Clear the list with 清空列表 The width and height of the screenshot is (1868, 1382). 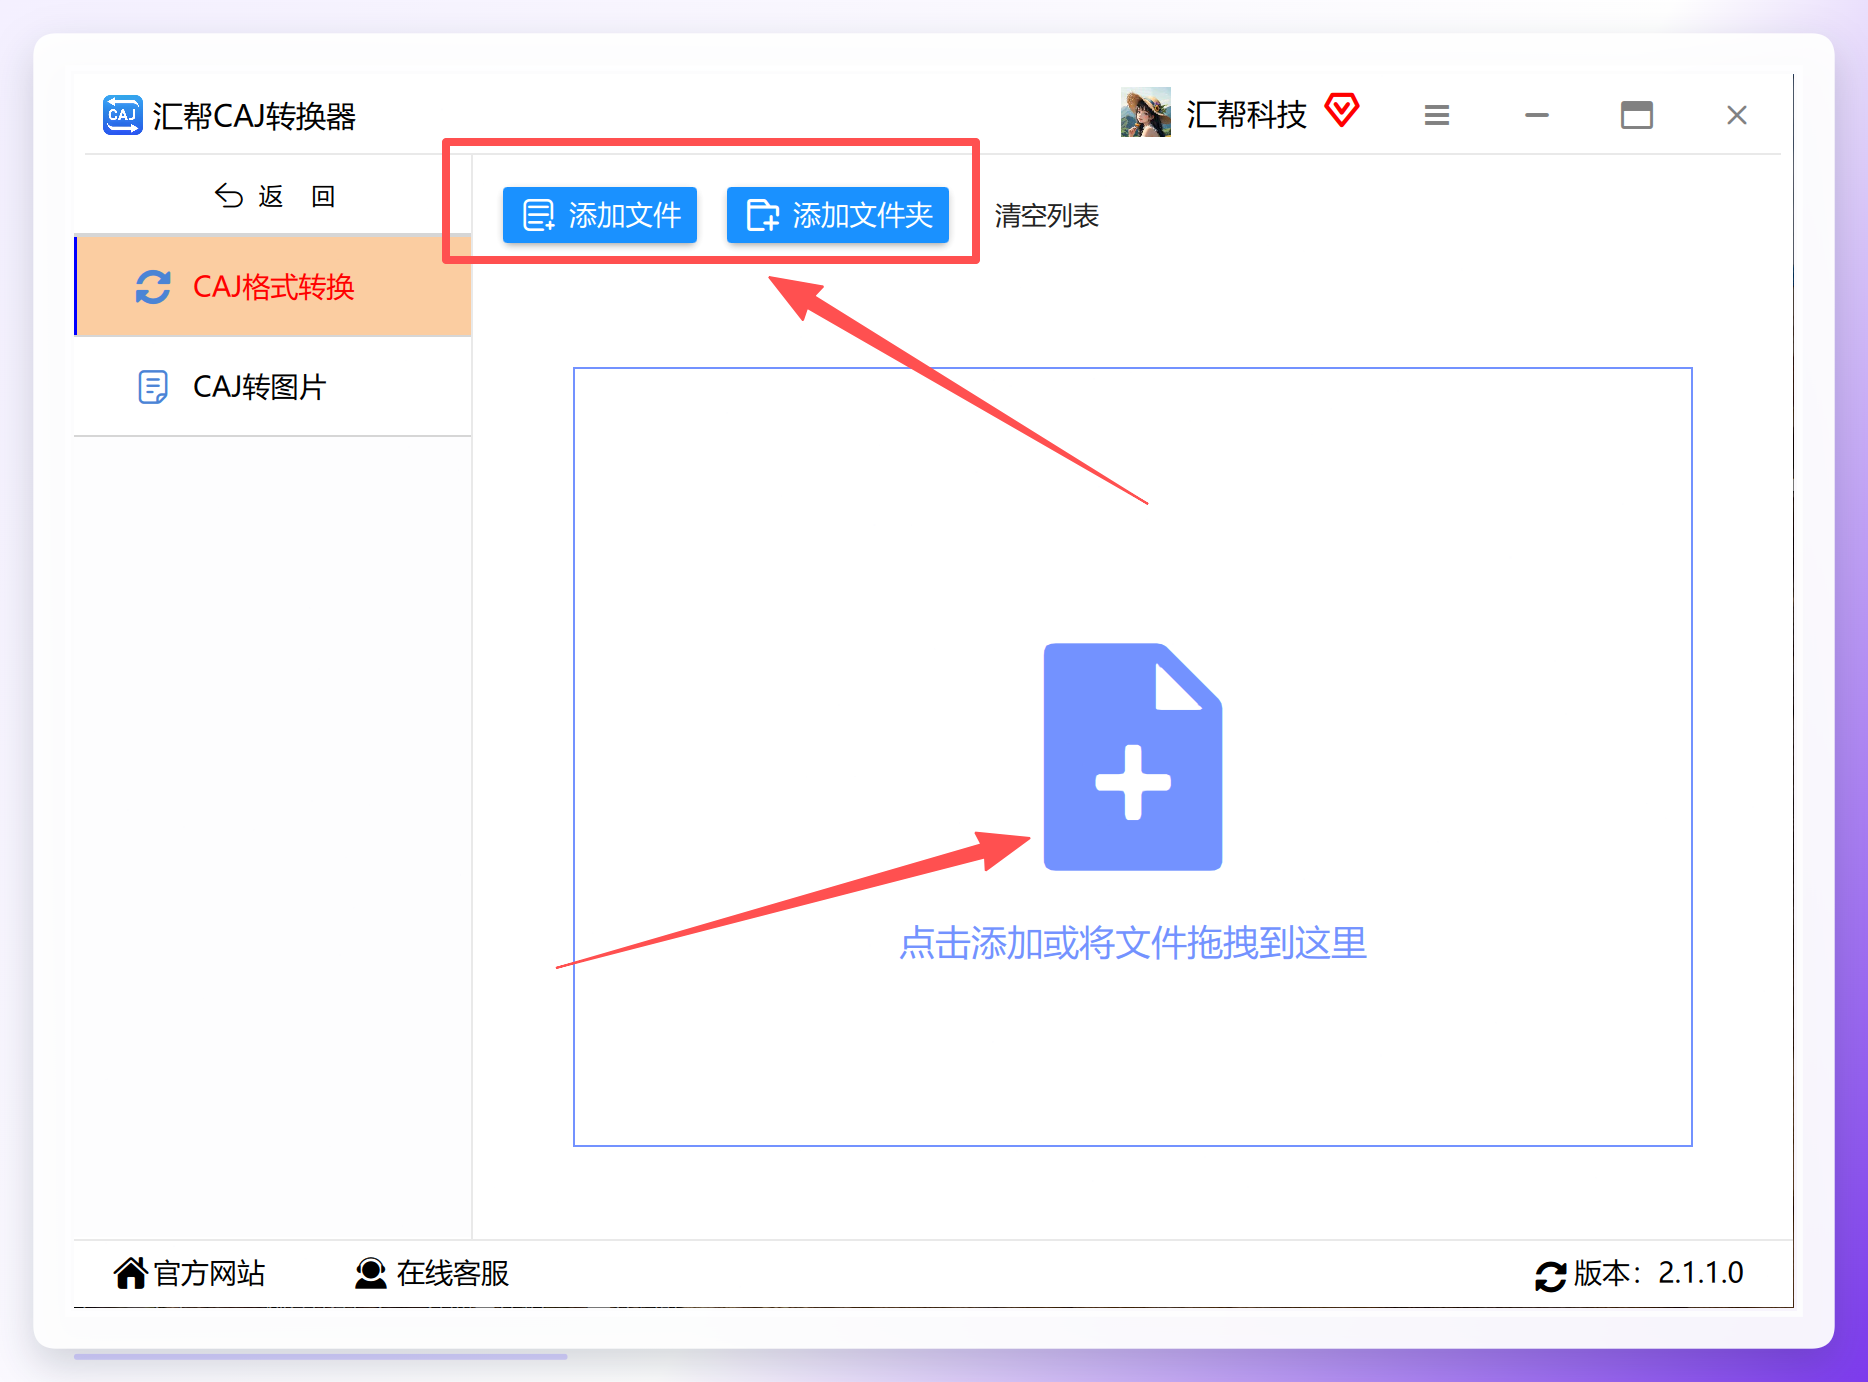1046,216
